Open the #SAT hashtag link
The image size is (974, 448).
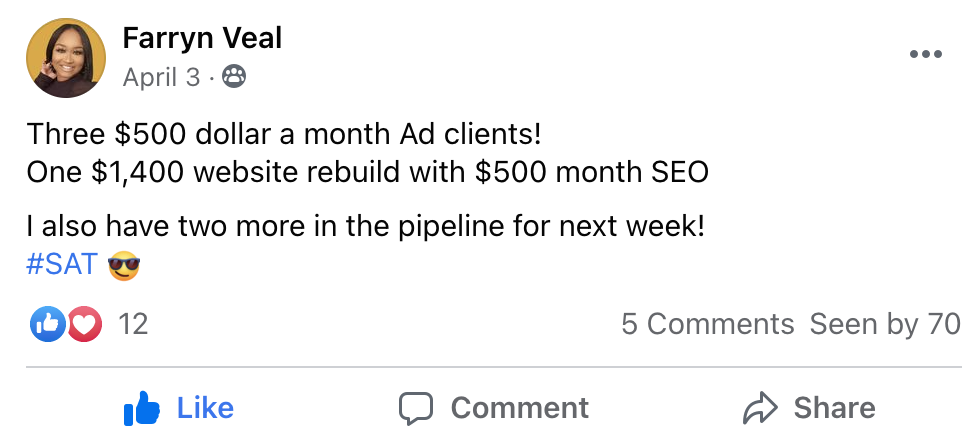pyautogui.click(x=62, y=264)
